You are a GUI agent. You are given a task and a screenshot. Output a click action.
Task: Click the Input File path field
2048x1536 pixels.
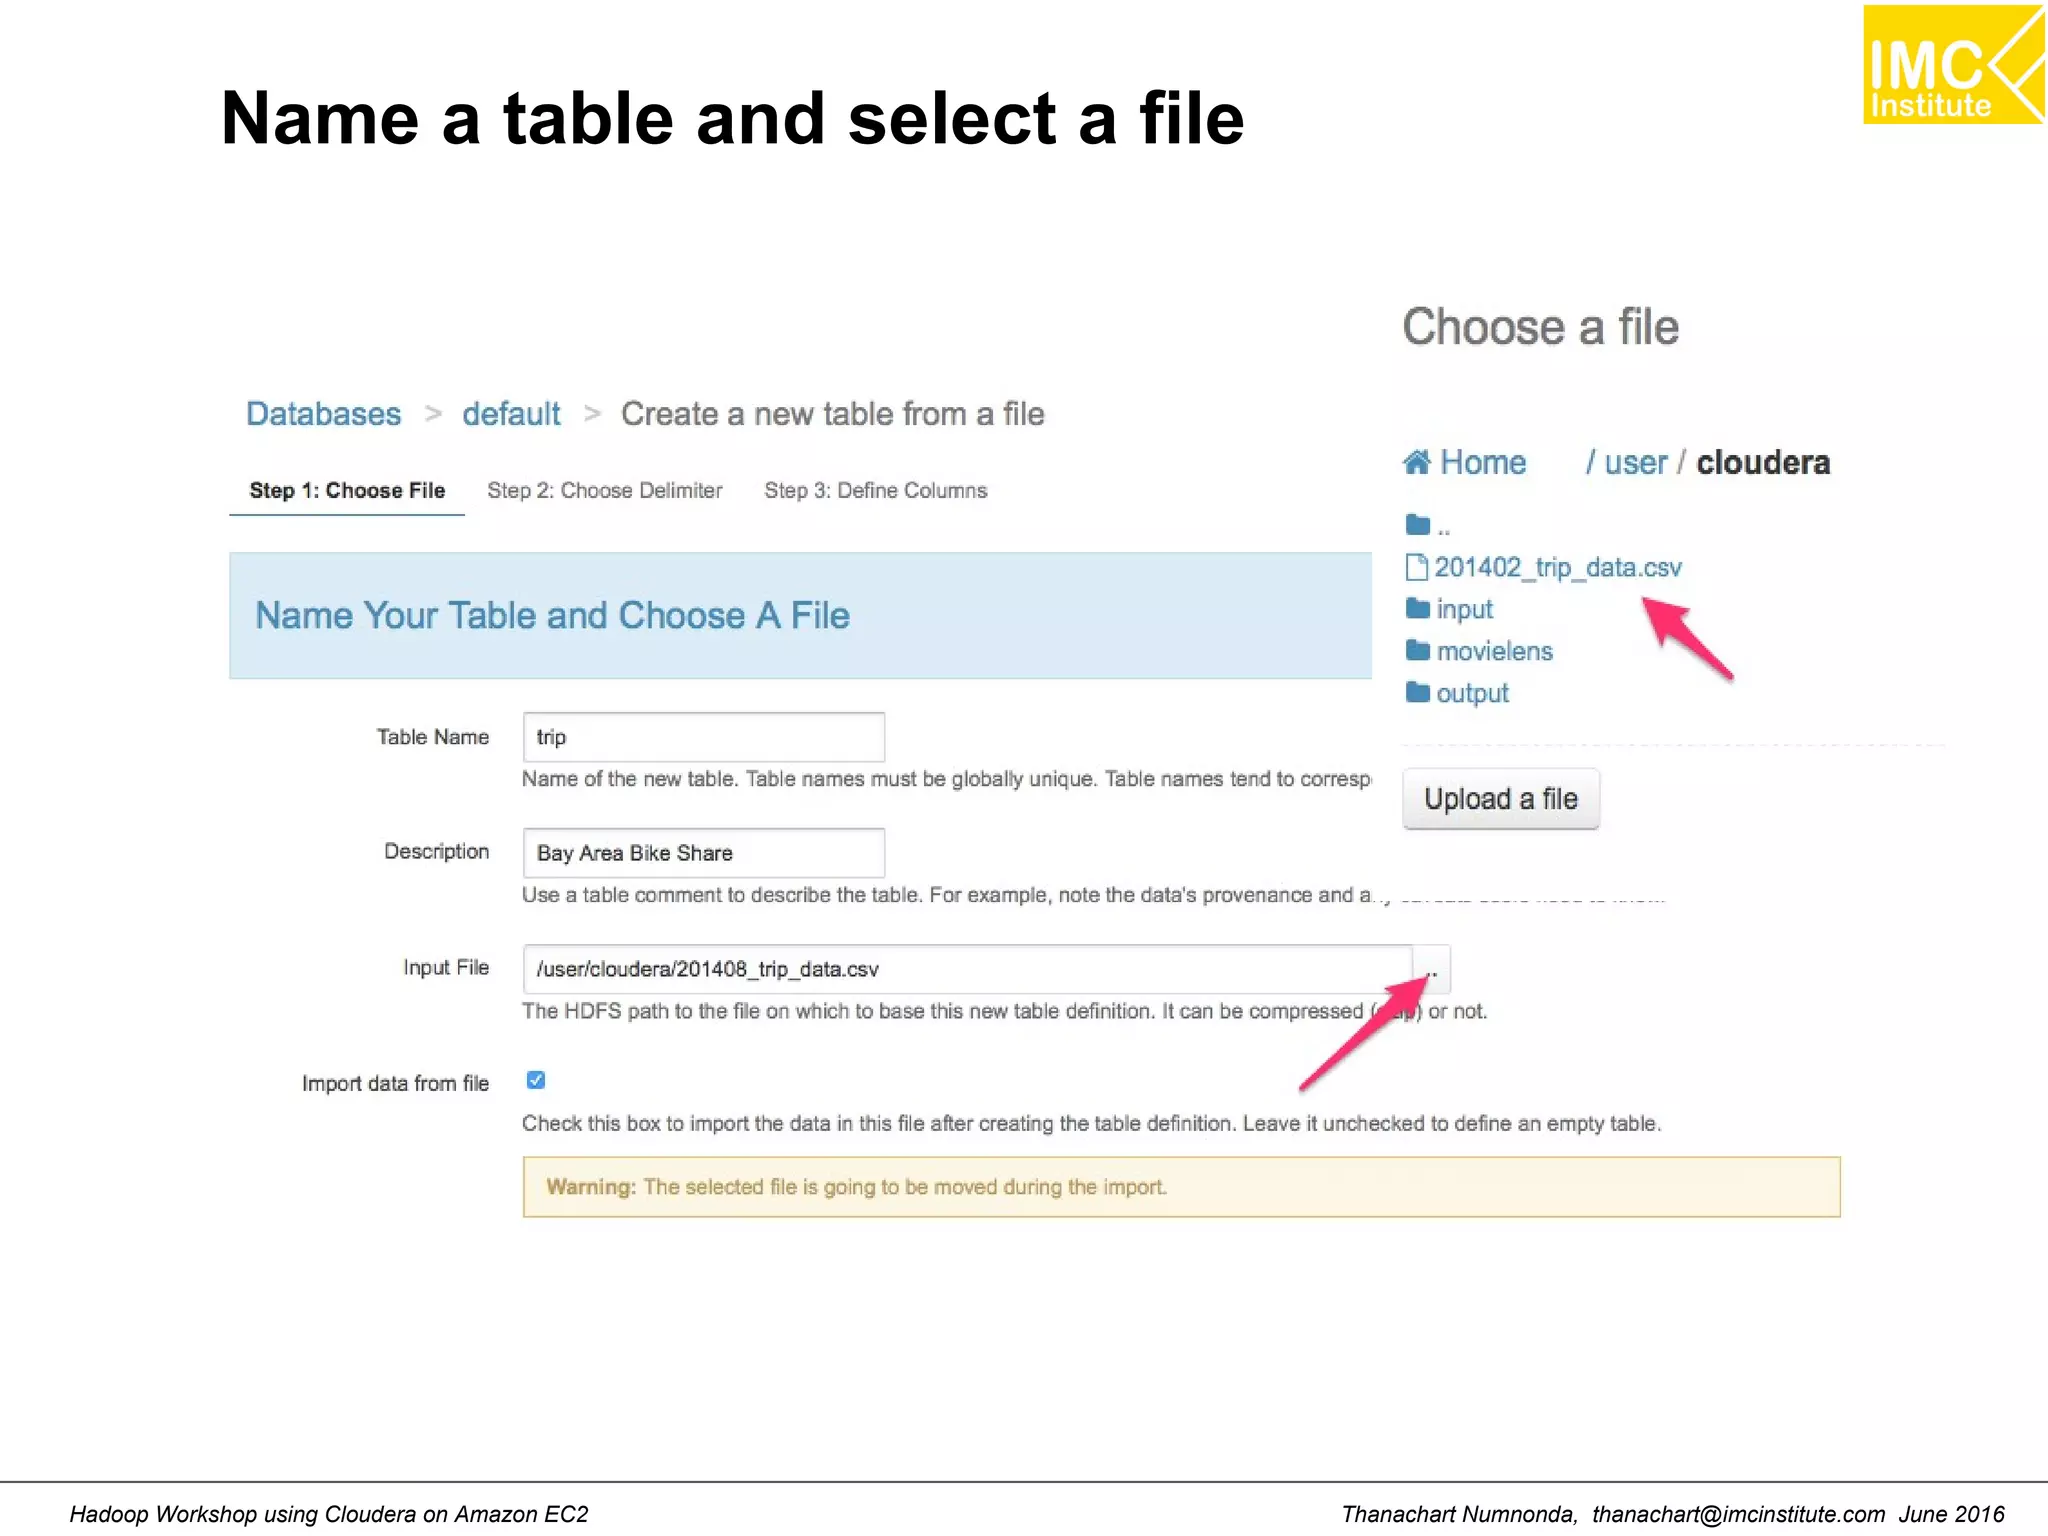968,969
